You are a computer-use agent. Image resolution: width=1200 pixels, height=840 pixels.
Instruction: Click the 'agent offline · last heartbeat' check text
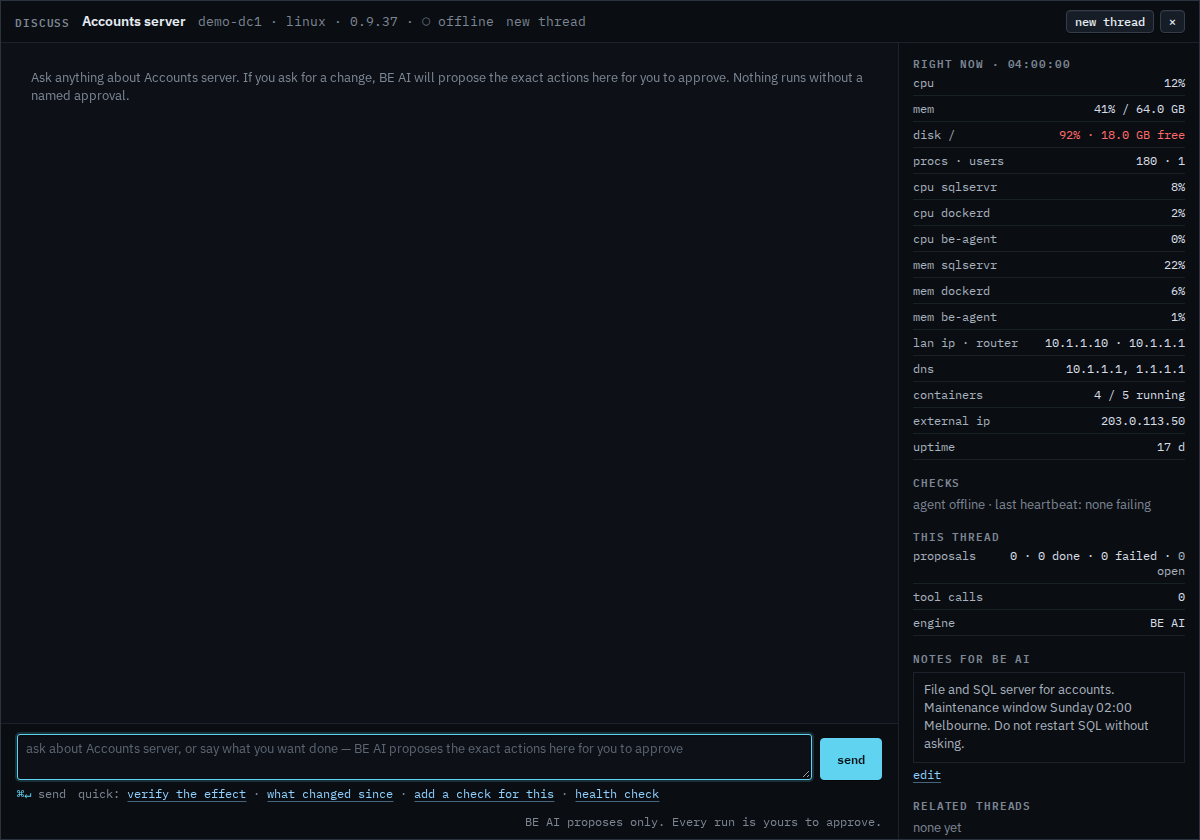[1032, 505]
